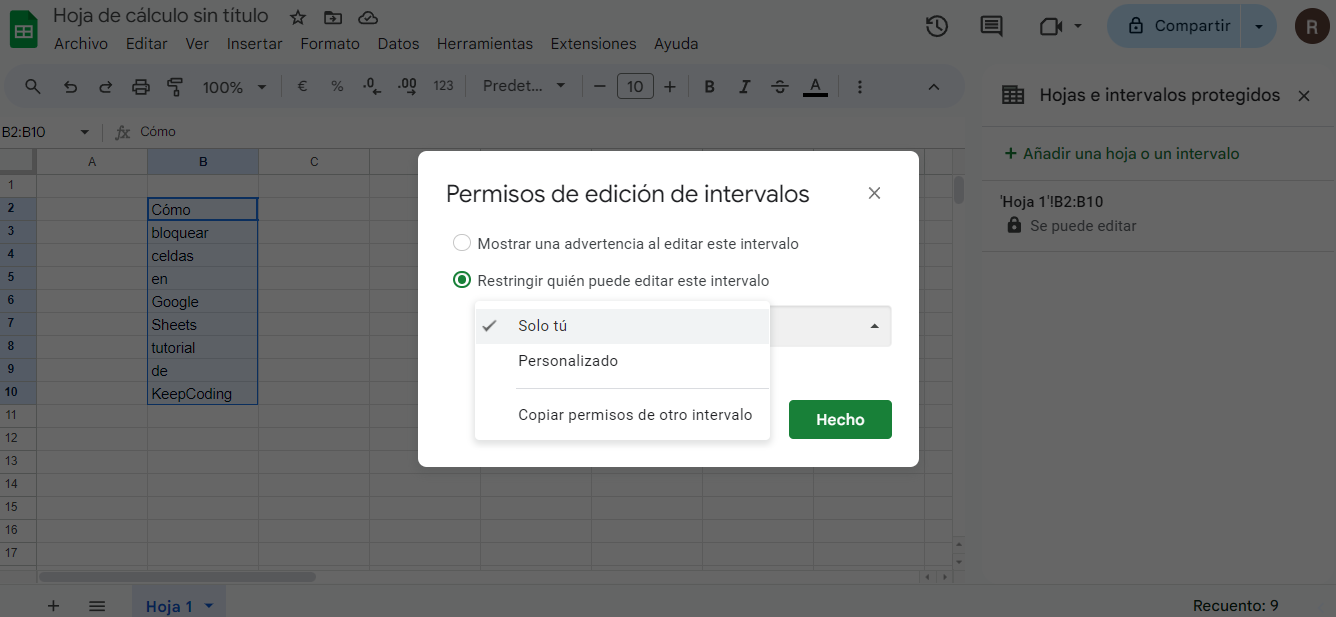Image resolution: width=1336 pixels, height=617 pixels.
Task: Select the show warning radio option
Action: (x=461, y=243)
